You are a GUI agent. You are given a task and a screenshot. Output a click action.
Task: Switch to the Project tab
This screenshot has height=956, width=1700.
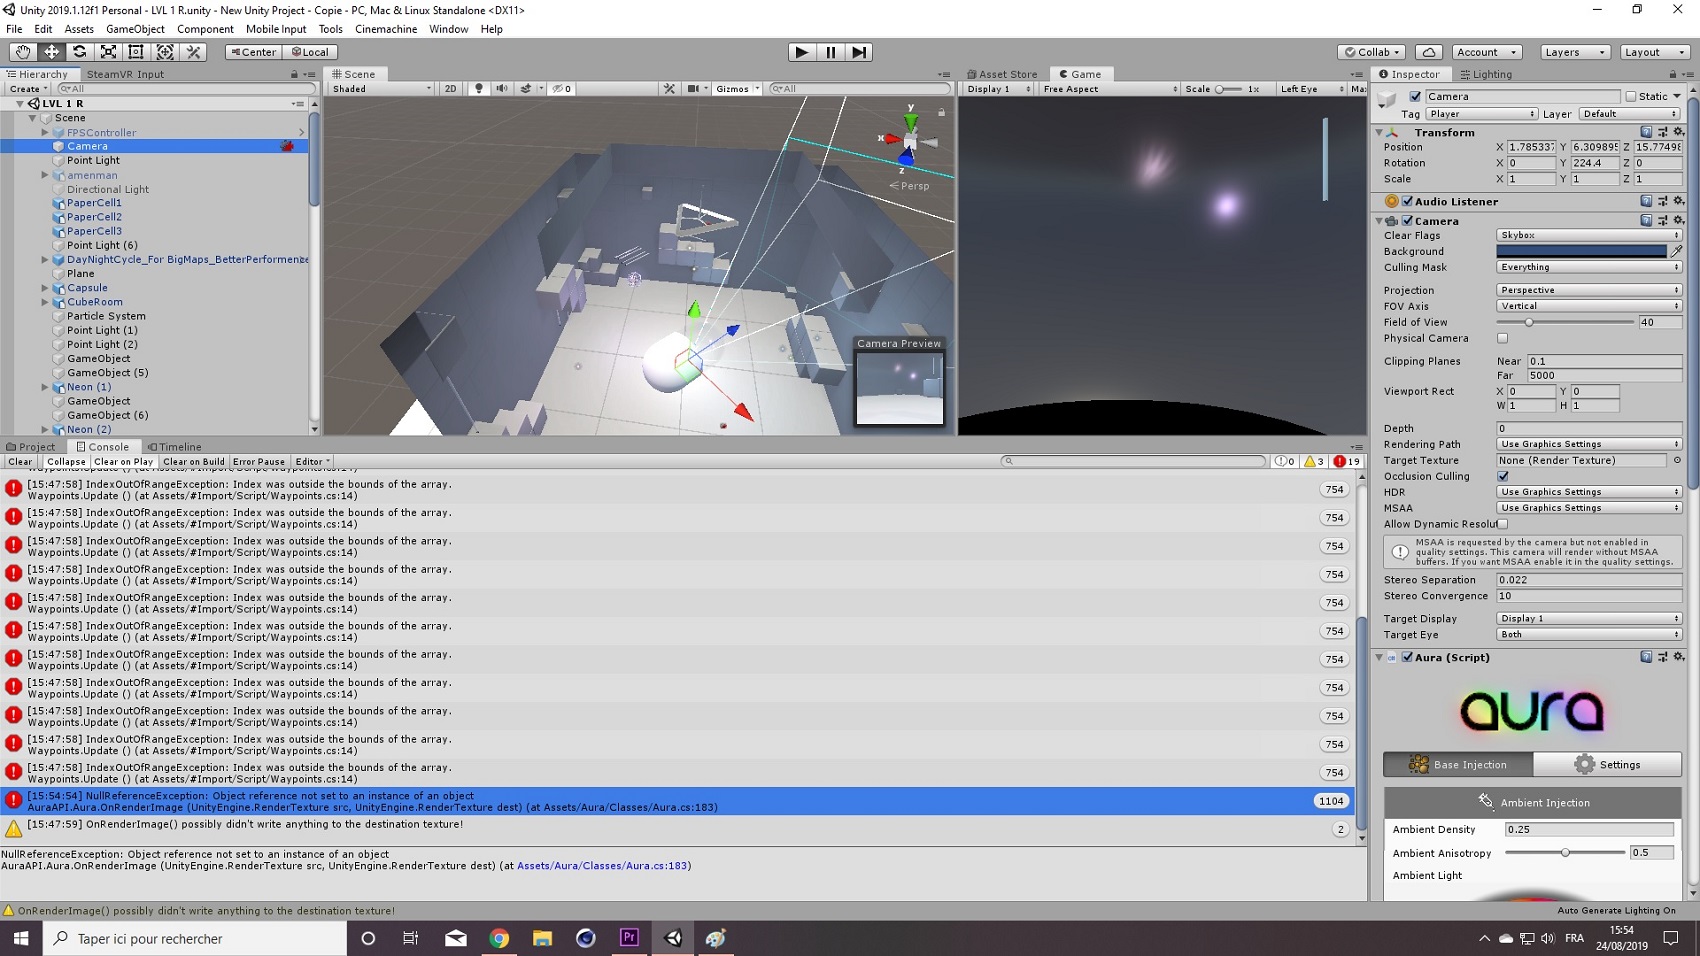31,447
